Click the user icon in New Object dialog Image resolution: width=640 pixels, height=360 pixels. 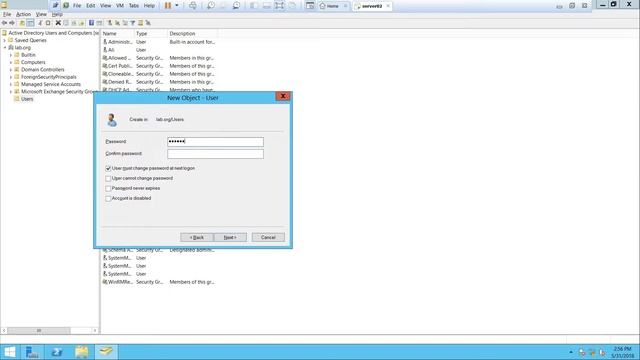(x=112, y=120)
